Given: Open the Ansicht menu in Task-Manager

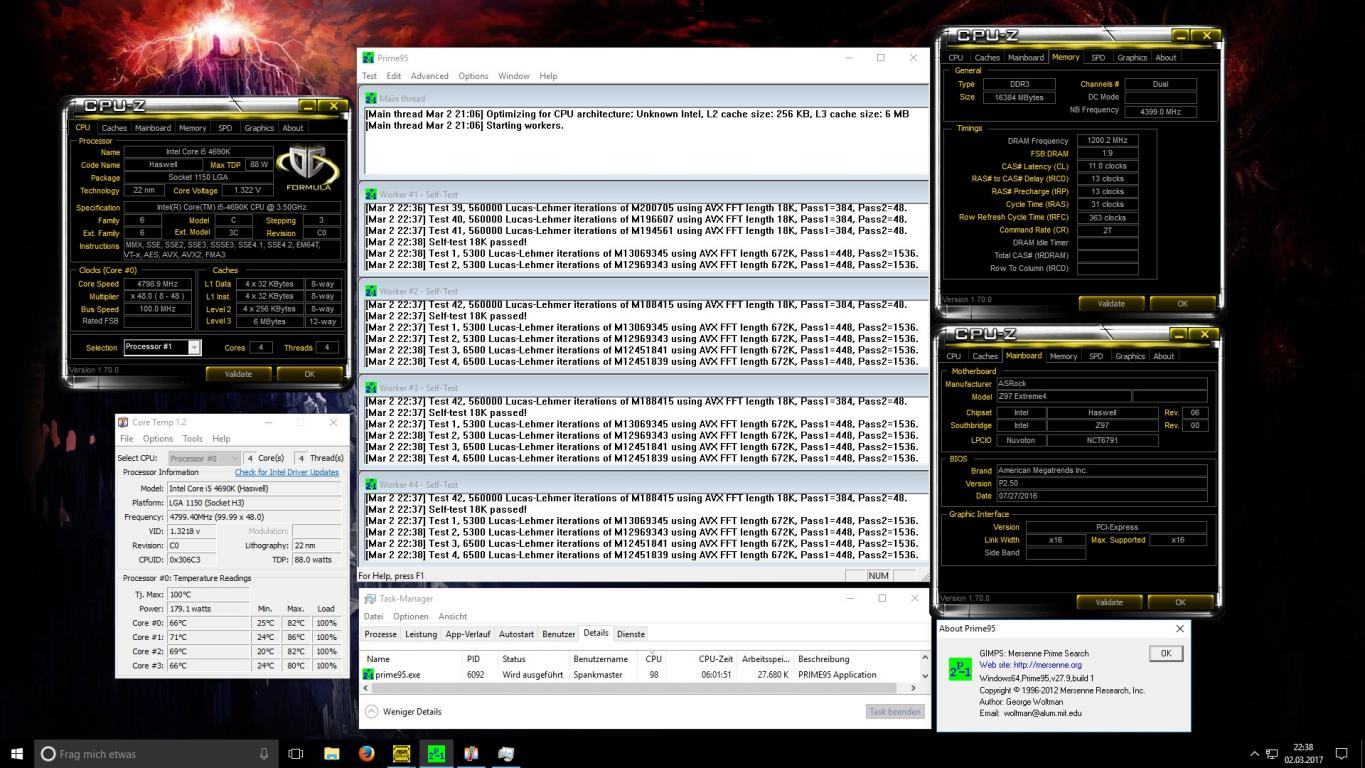Looking at the screenshot, I should pyautogui.click(x=452, y=616).
